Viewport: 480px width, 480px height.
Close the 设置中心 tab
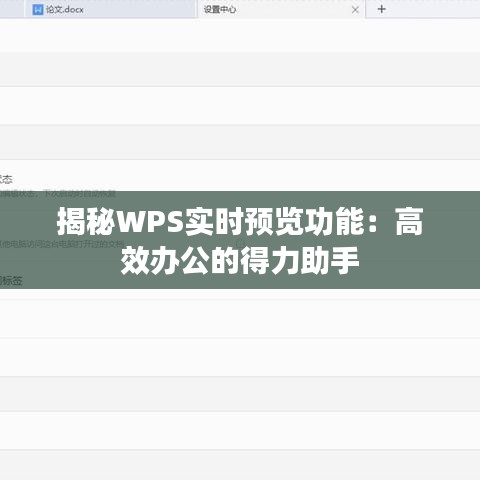tap(355, 10)
